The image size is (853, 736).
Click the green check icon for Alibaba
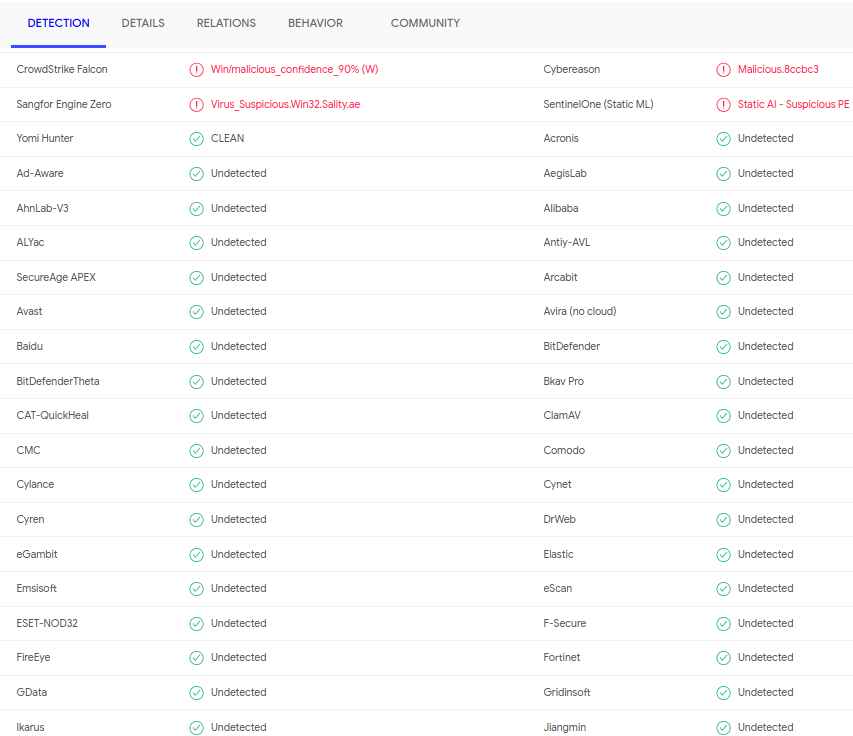point(723,208)
